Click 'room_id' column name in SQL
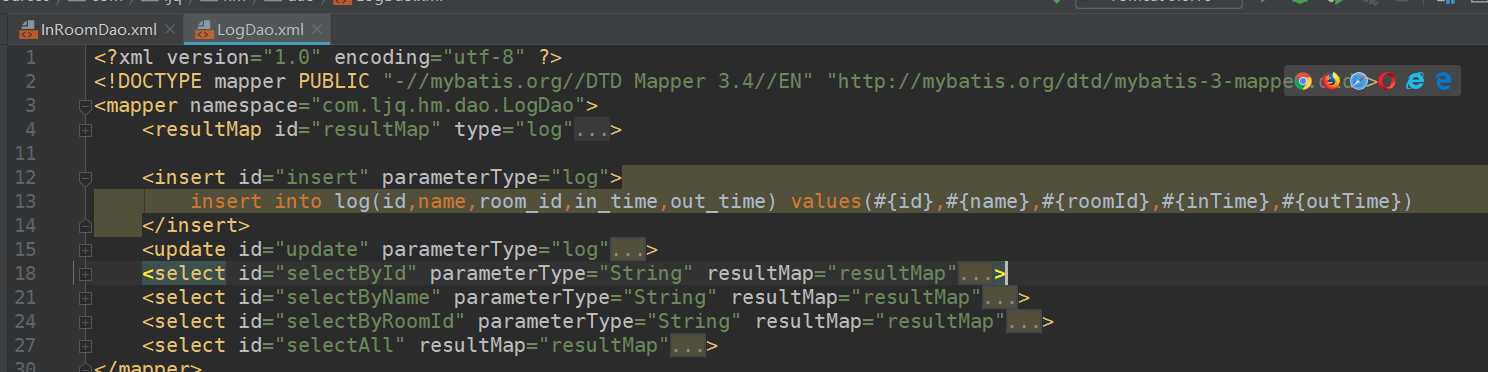This screenshot has height=372, width=1488. click(520, 202)
